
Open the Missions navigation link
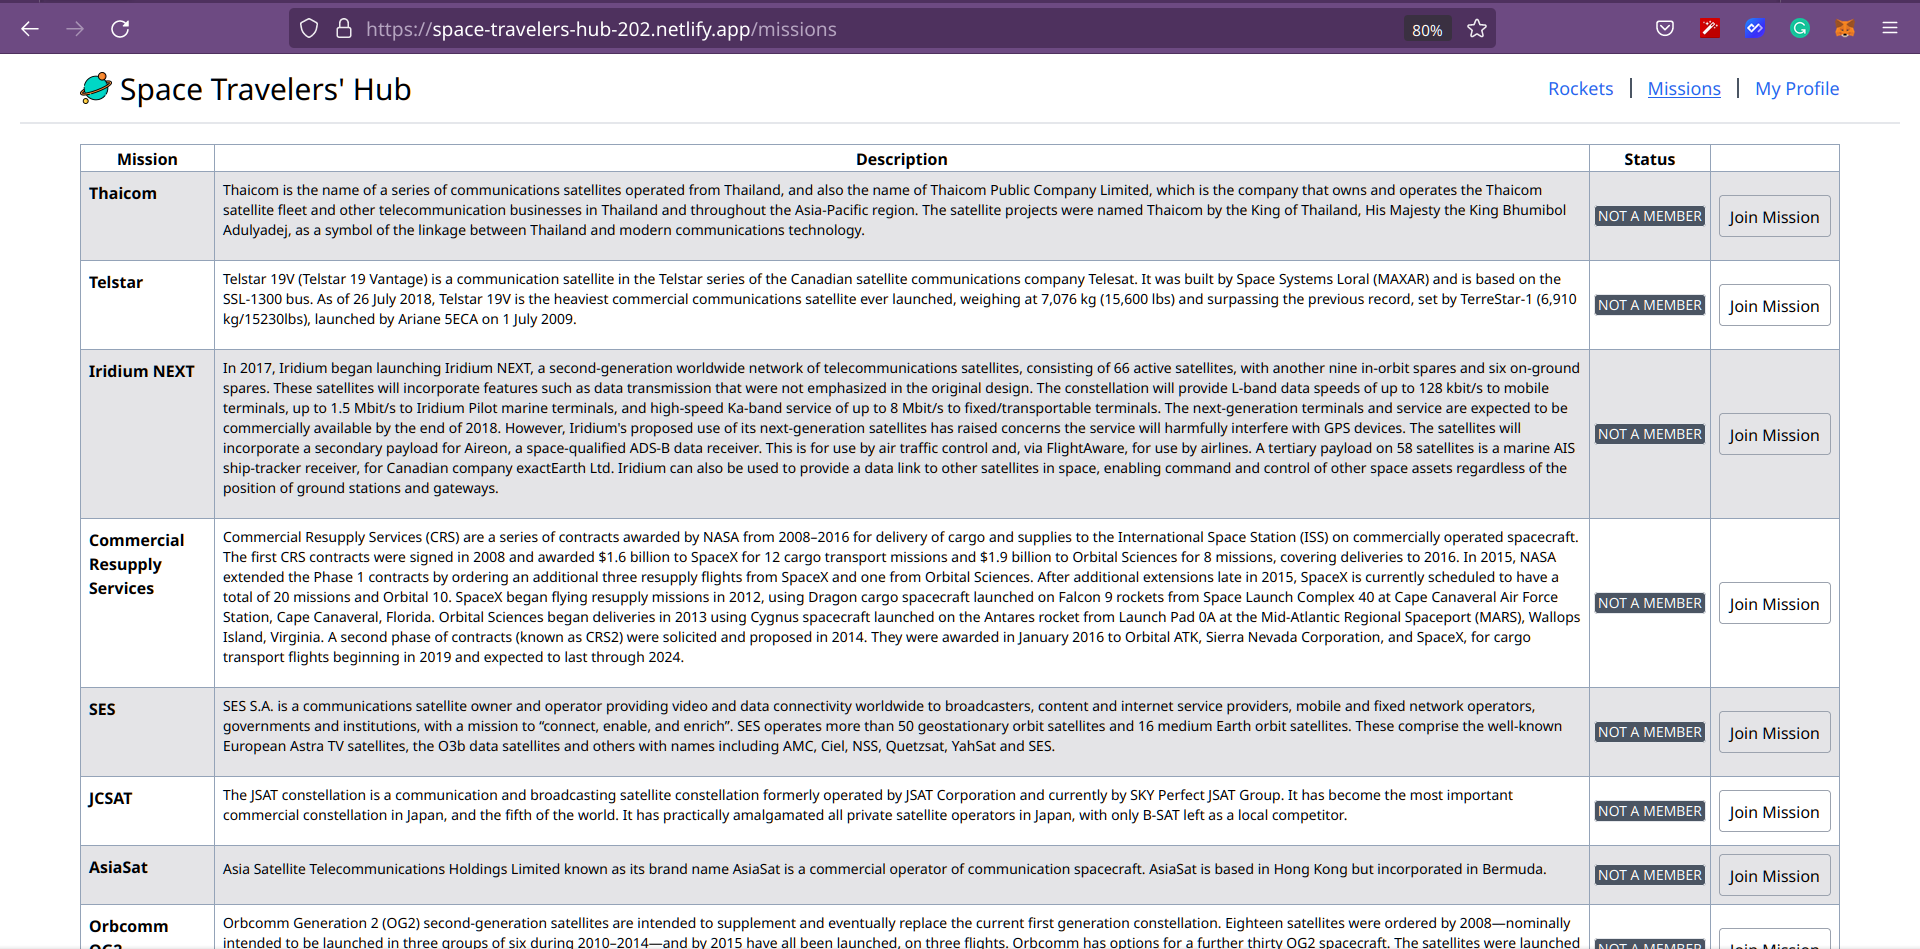click(x=1684, y=89)
